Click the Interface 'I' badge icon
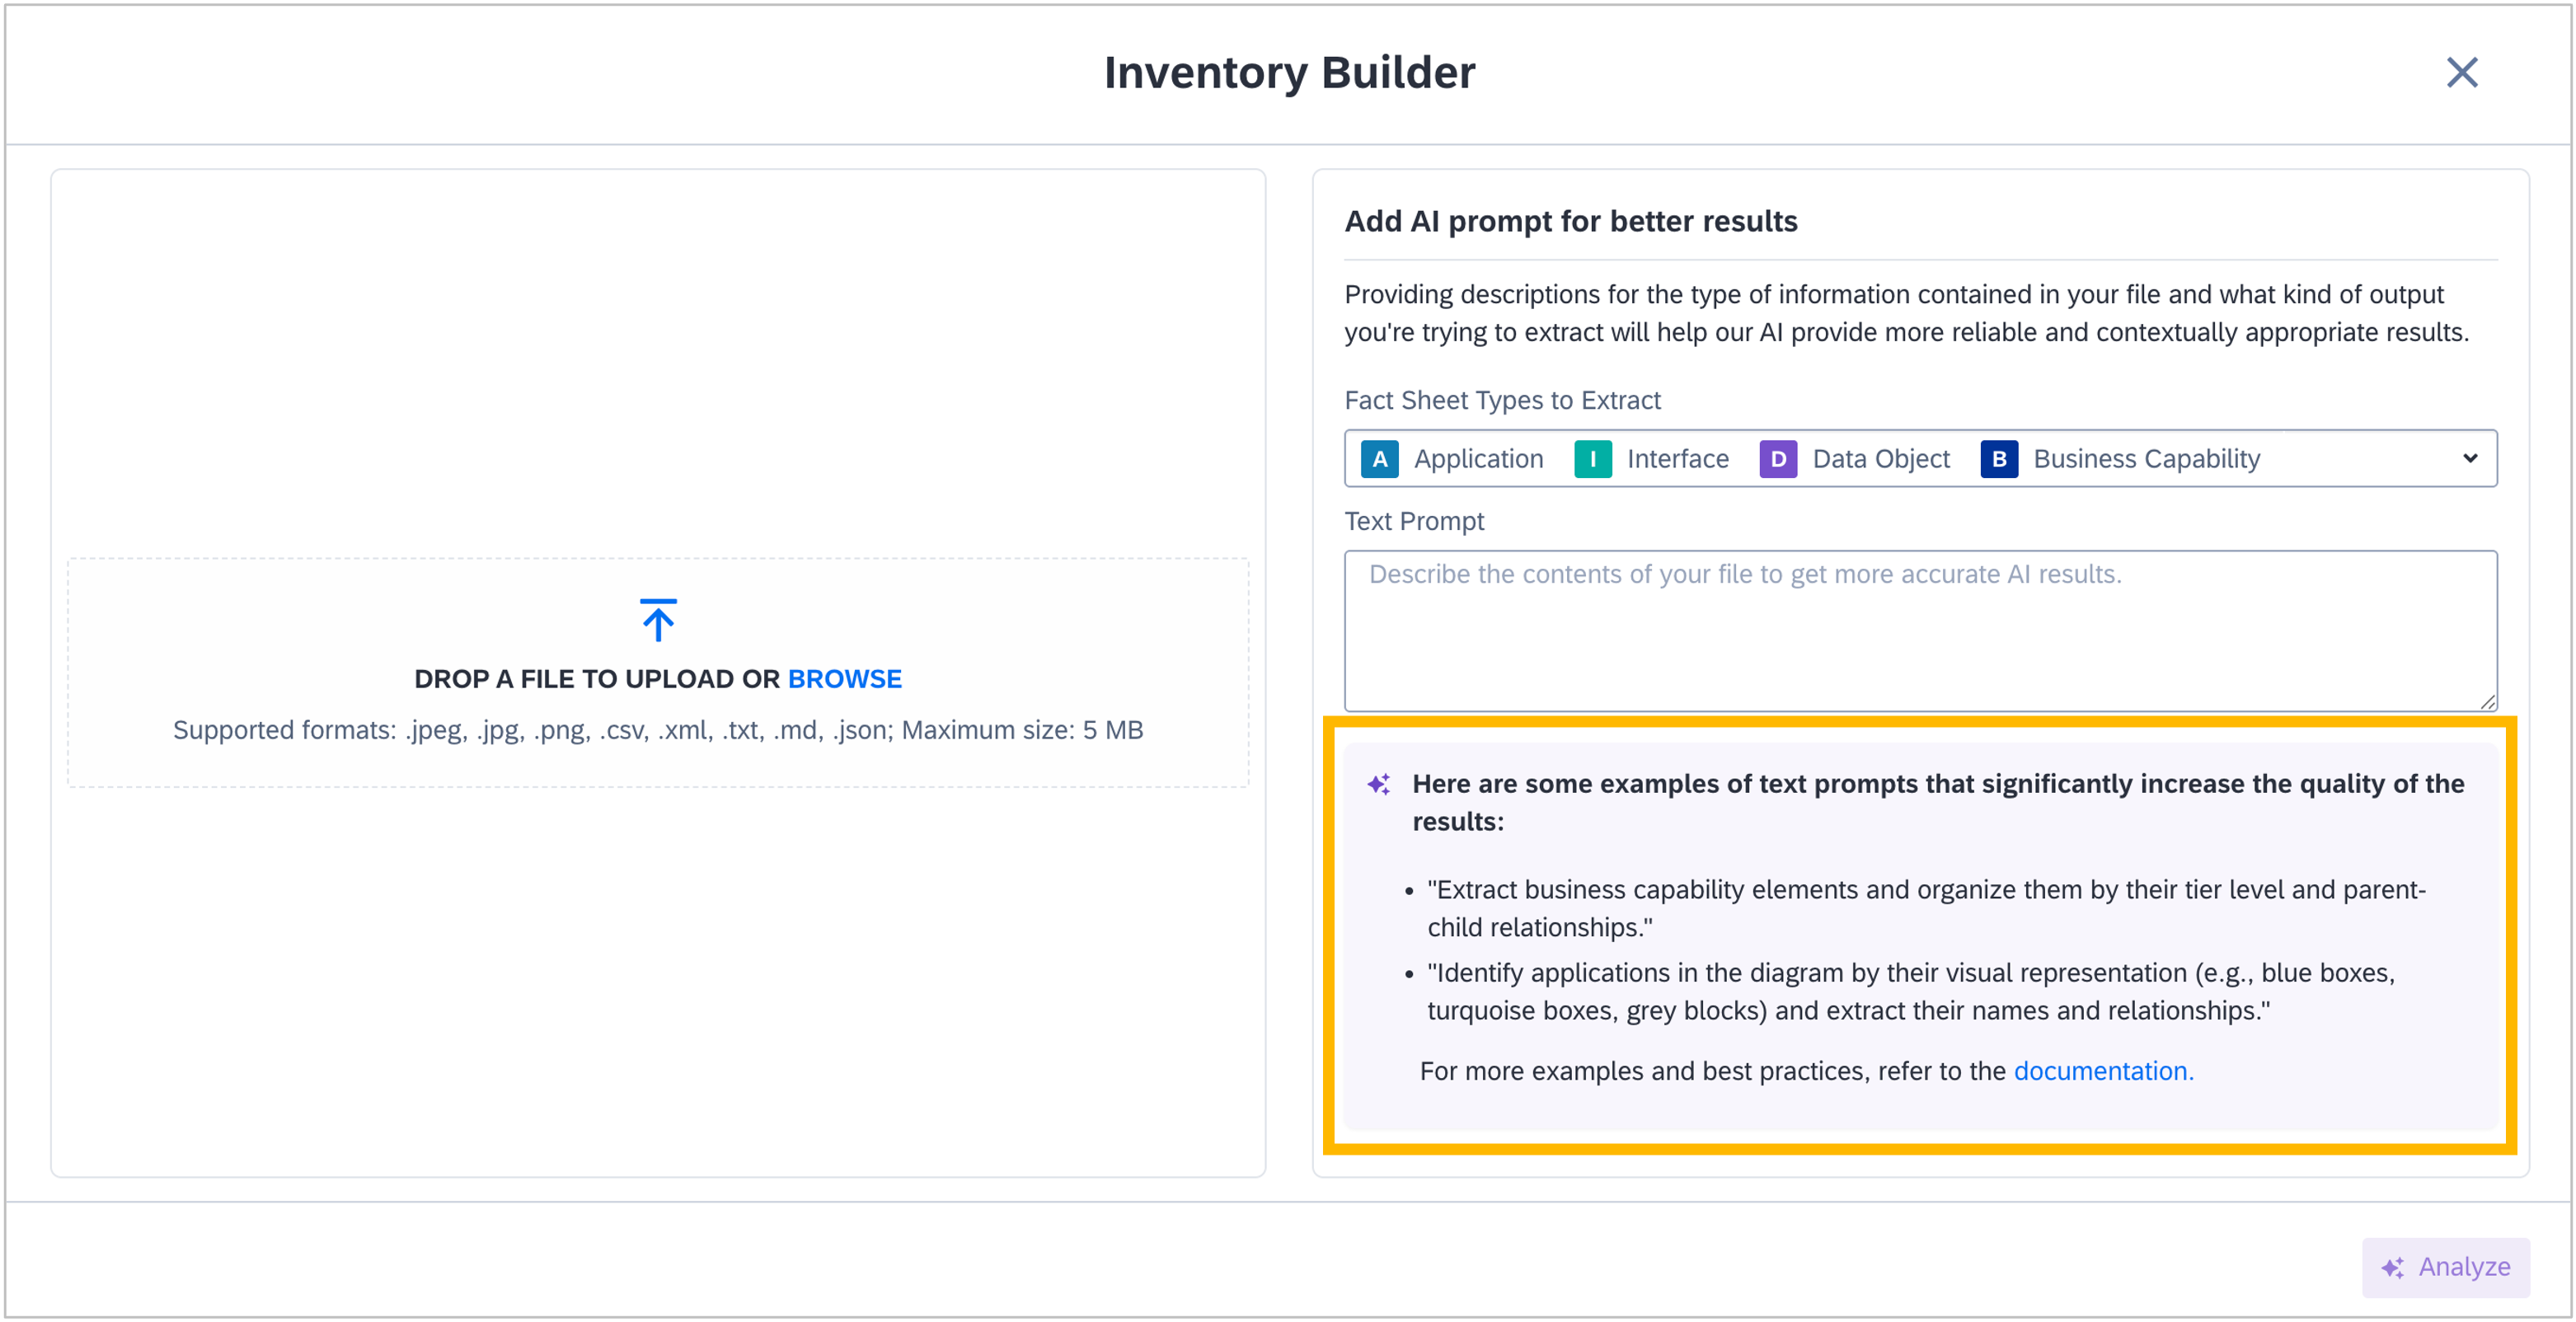Image resolution: width=2576 pixels, height=1322 pixels. pyautogui.click(x=1593, y=459)
